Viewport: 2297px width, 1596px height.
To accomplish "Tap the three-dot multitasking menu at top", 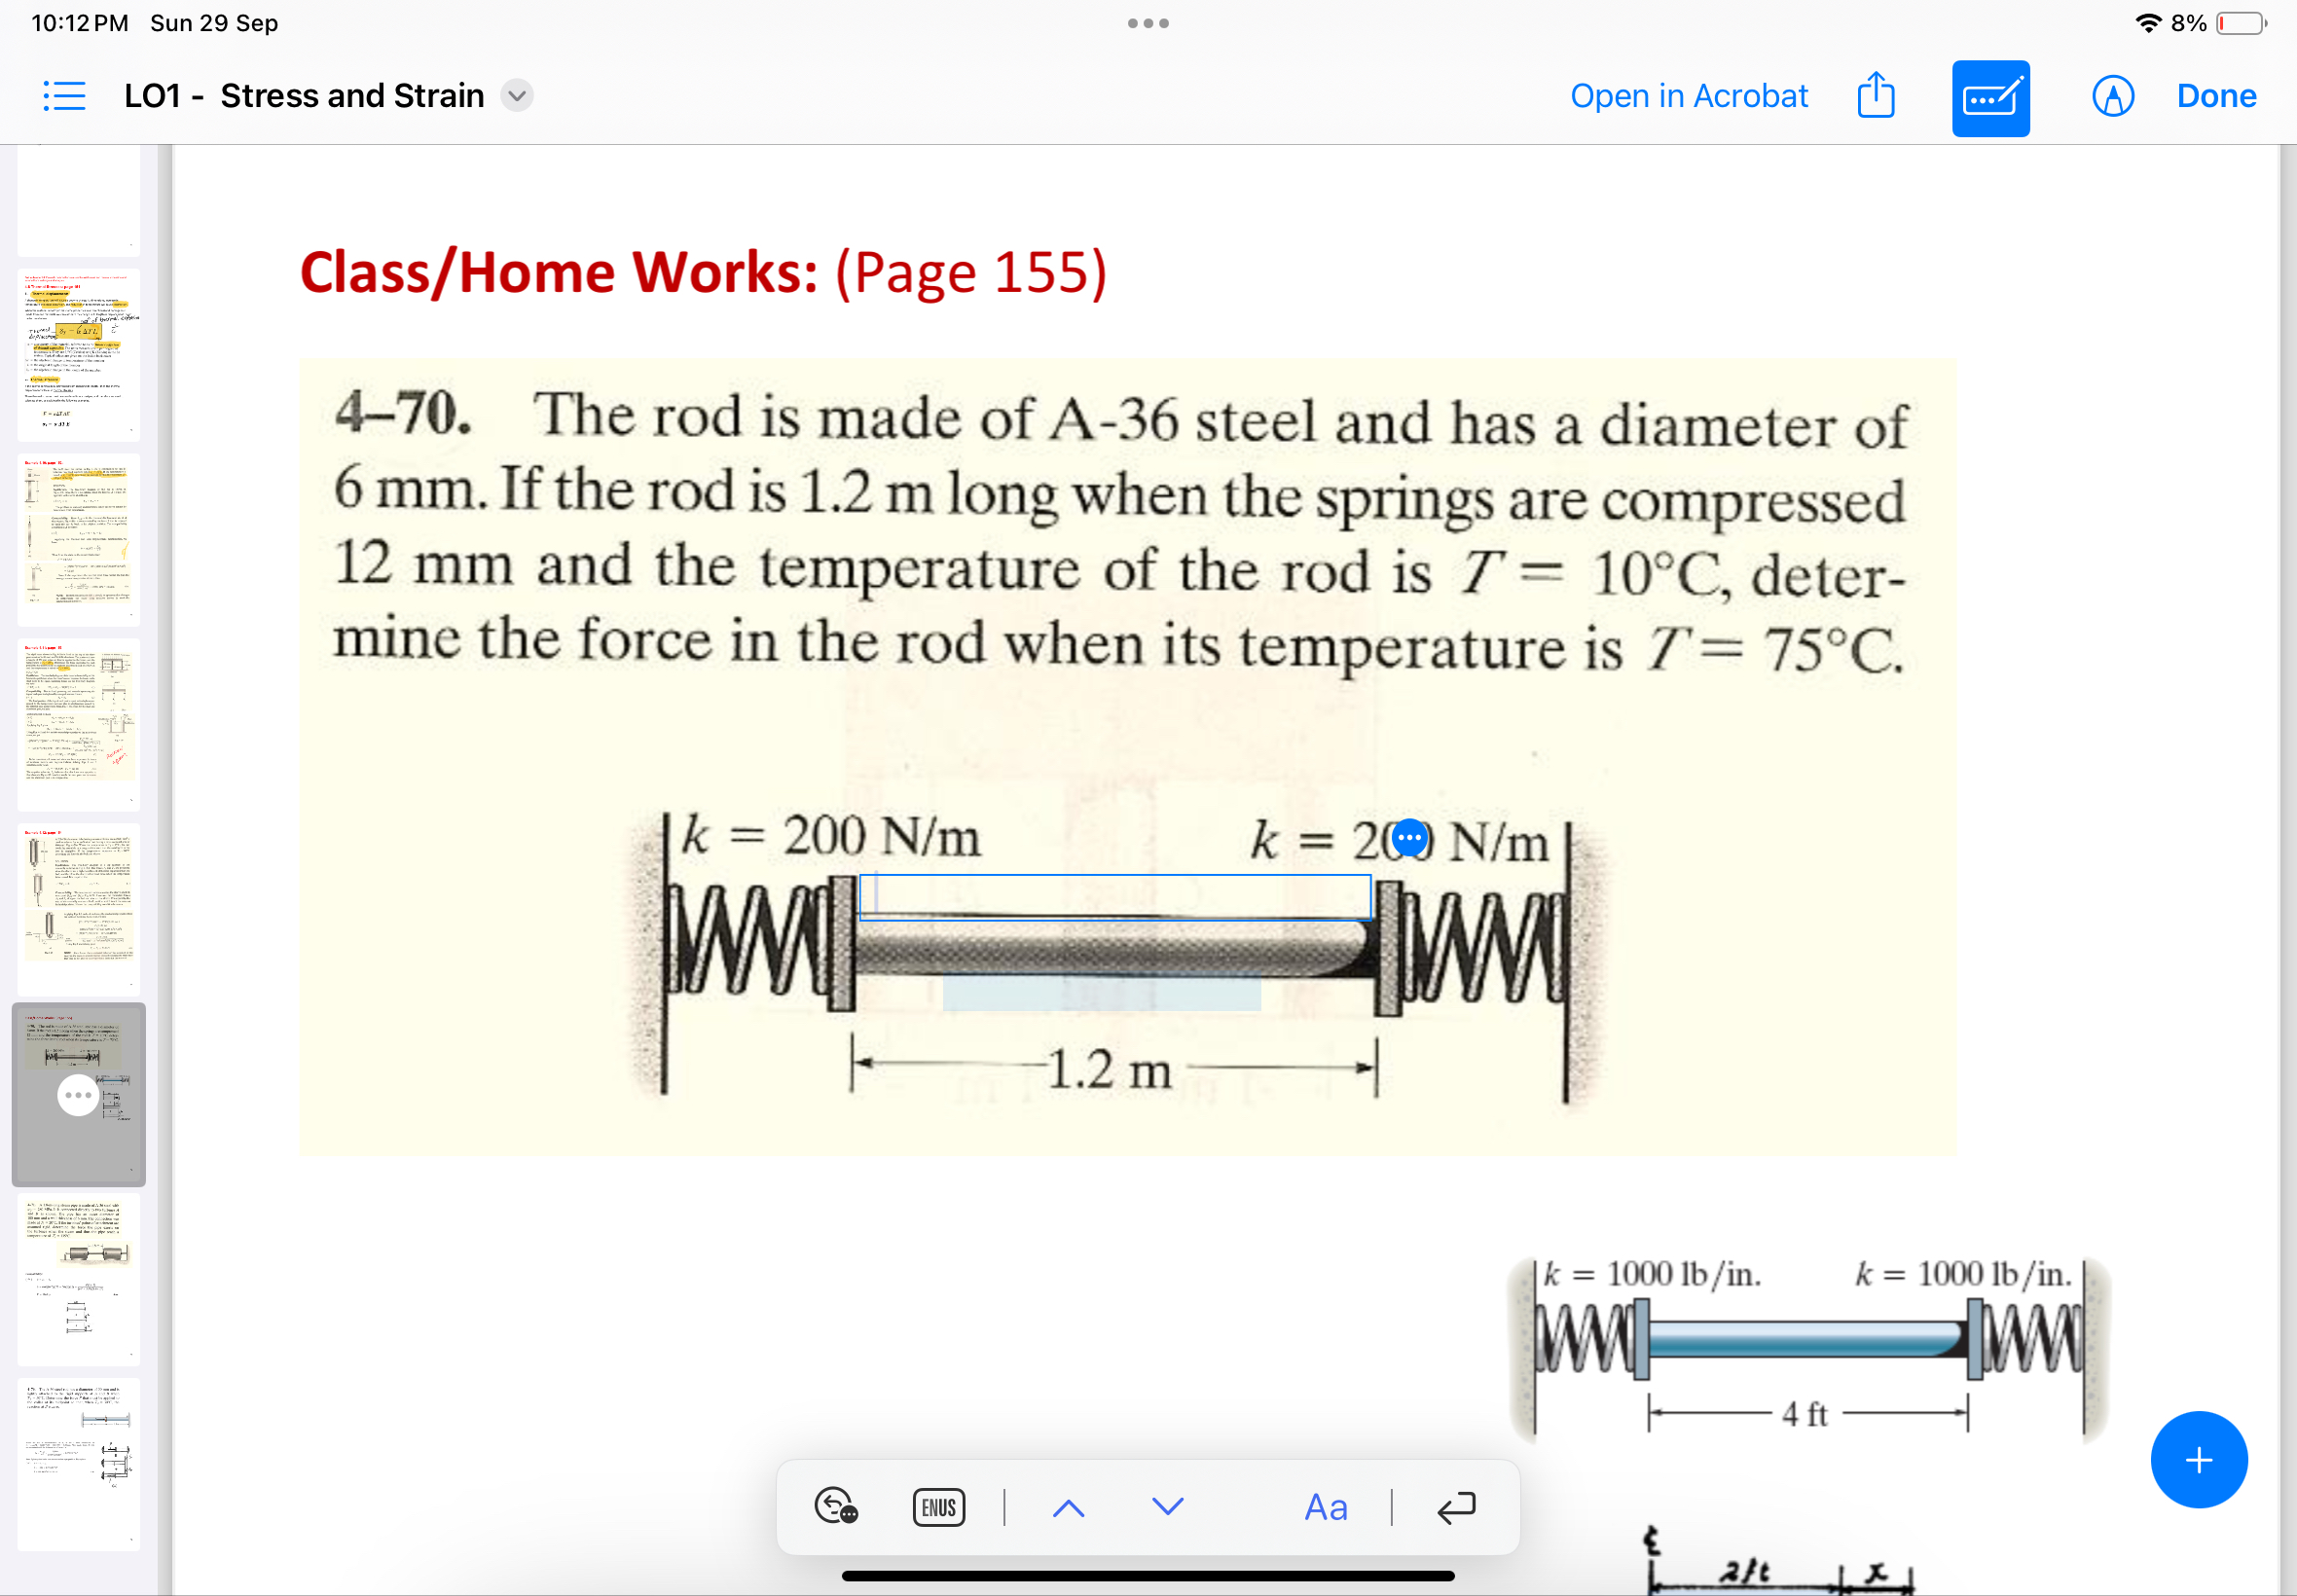I will pyautogui.click(x=1148, y=23).
